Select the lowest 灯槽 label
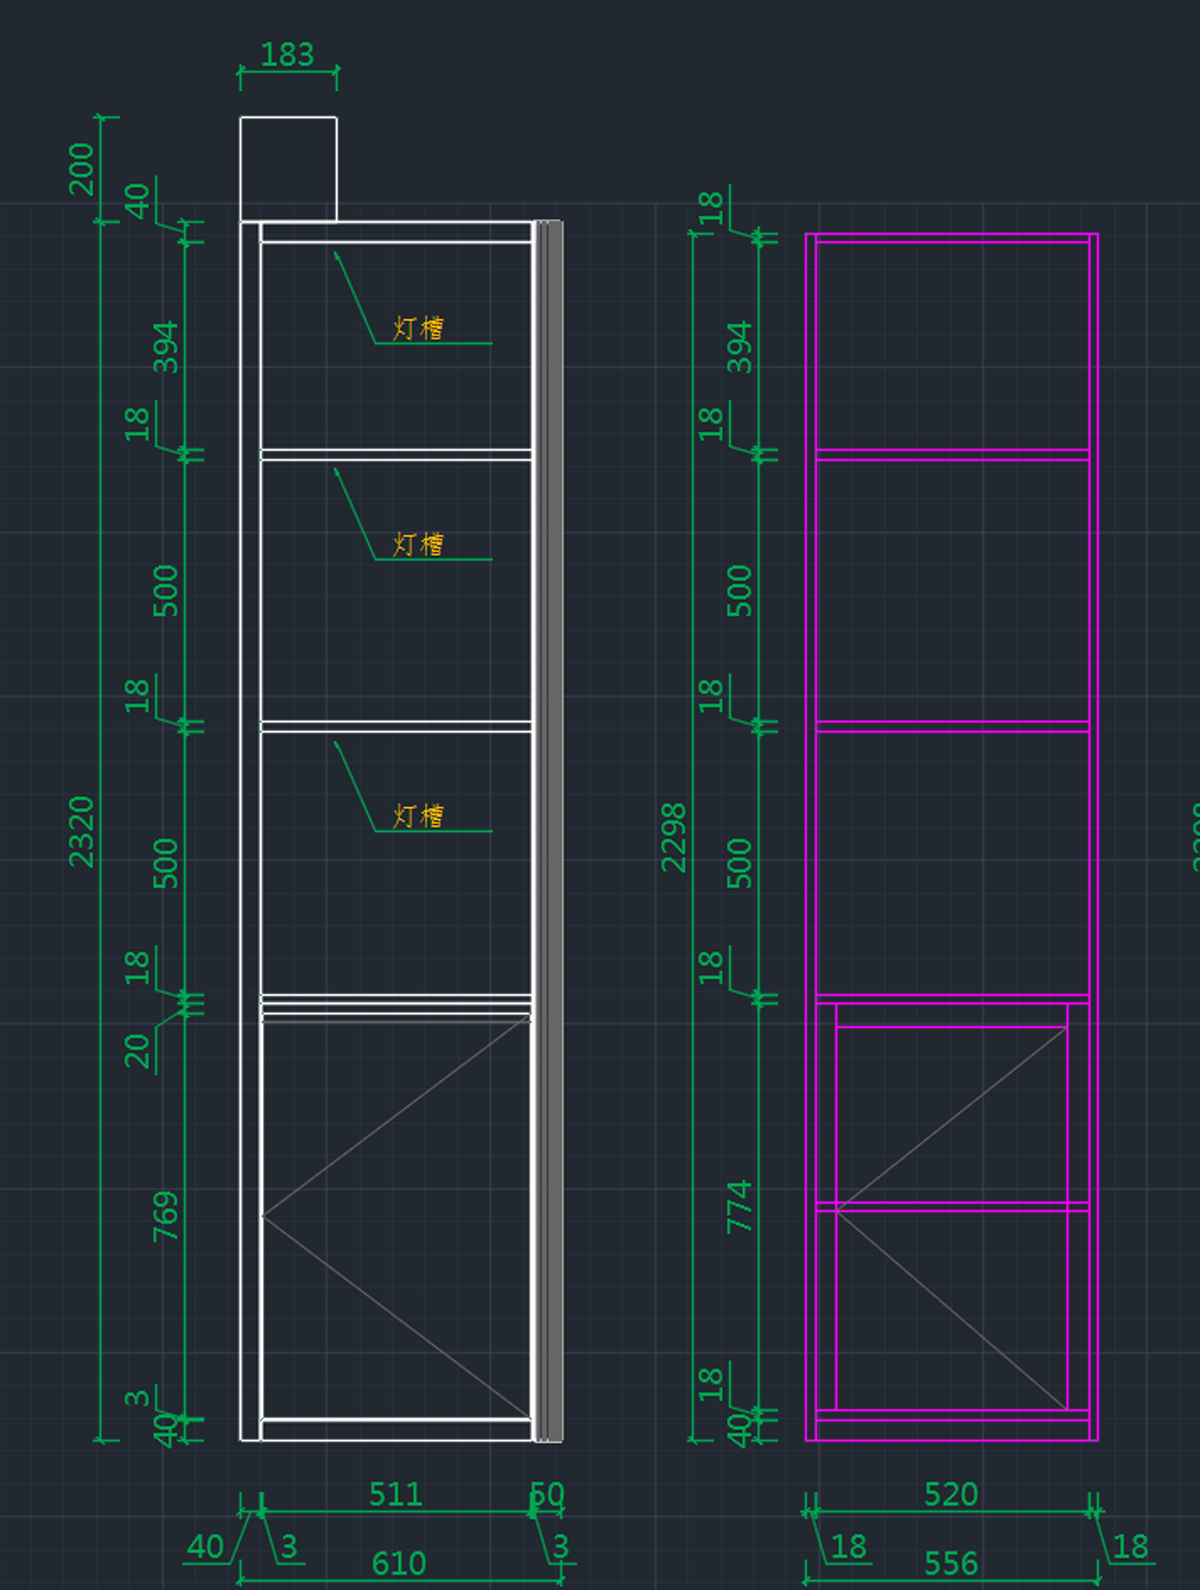1200x1590 pixels. coord(418,816)
